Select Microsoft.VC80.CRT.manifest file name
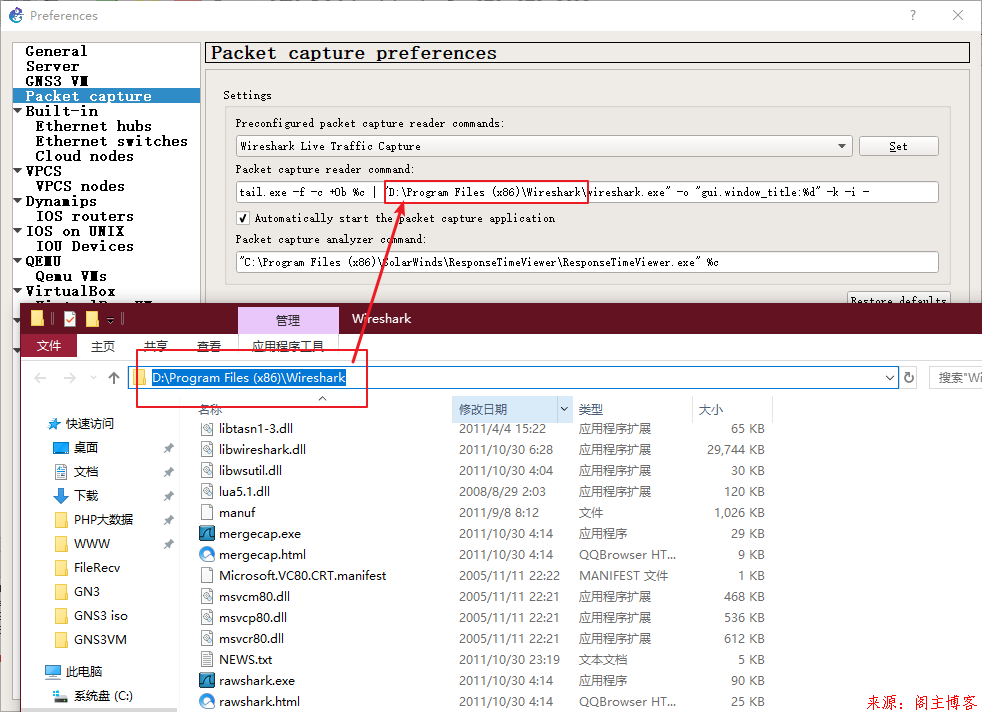Viewport: 982px width, 712px height. [302, 575]
